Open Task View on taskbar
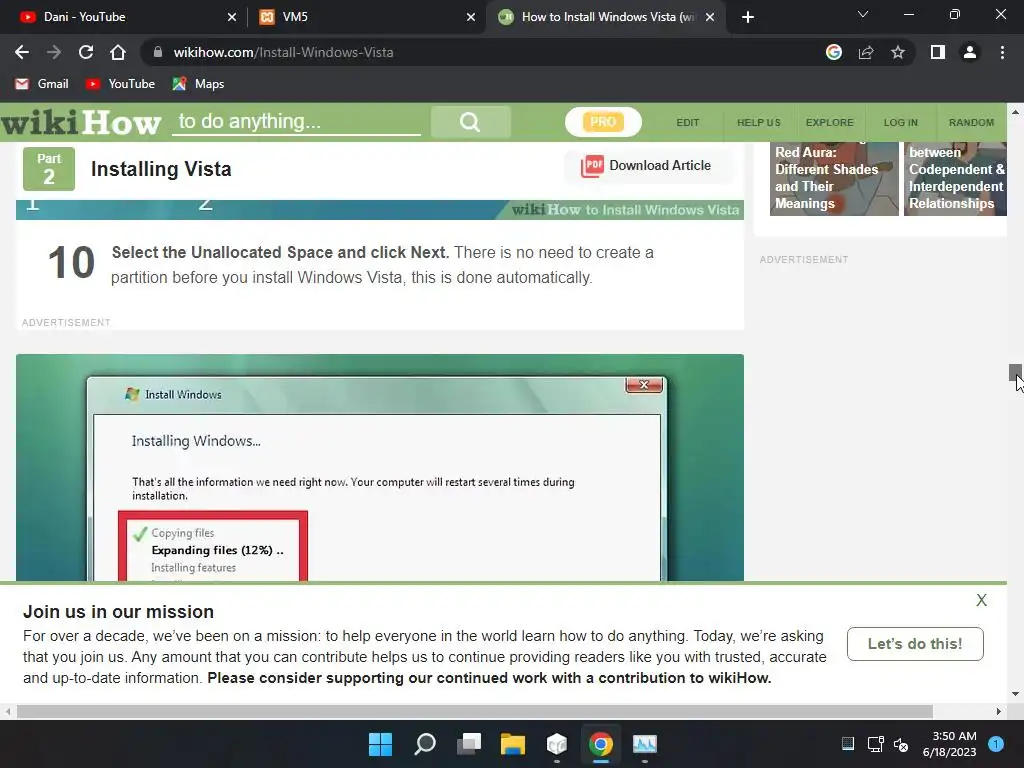 pos(469,744)
